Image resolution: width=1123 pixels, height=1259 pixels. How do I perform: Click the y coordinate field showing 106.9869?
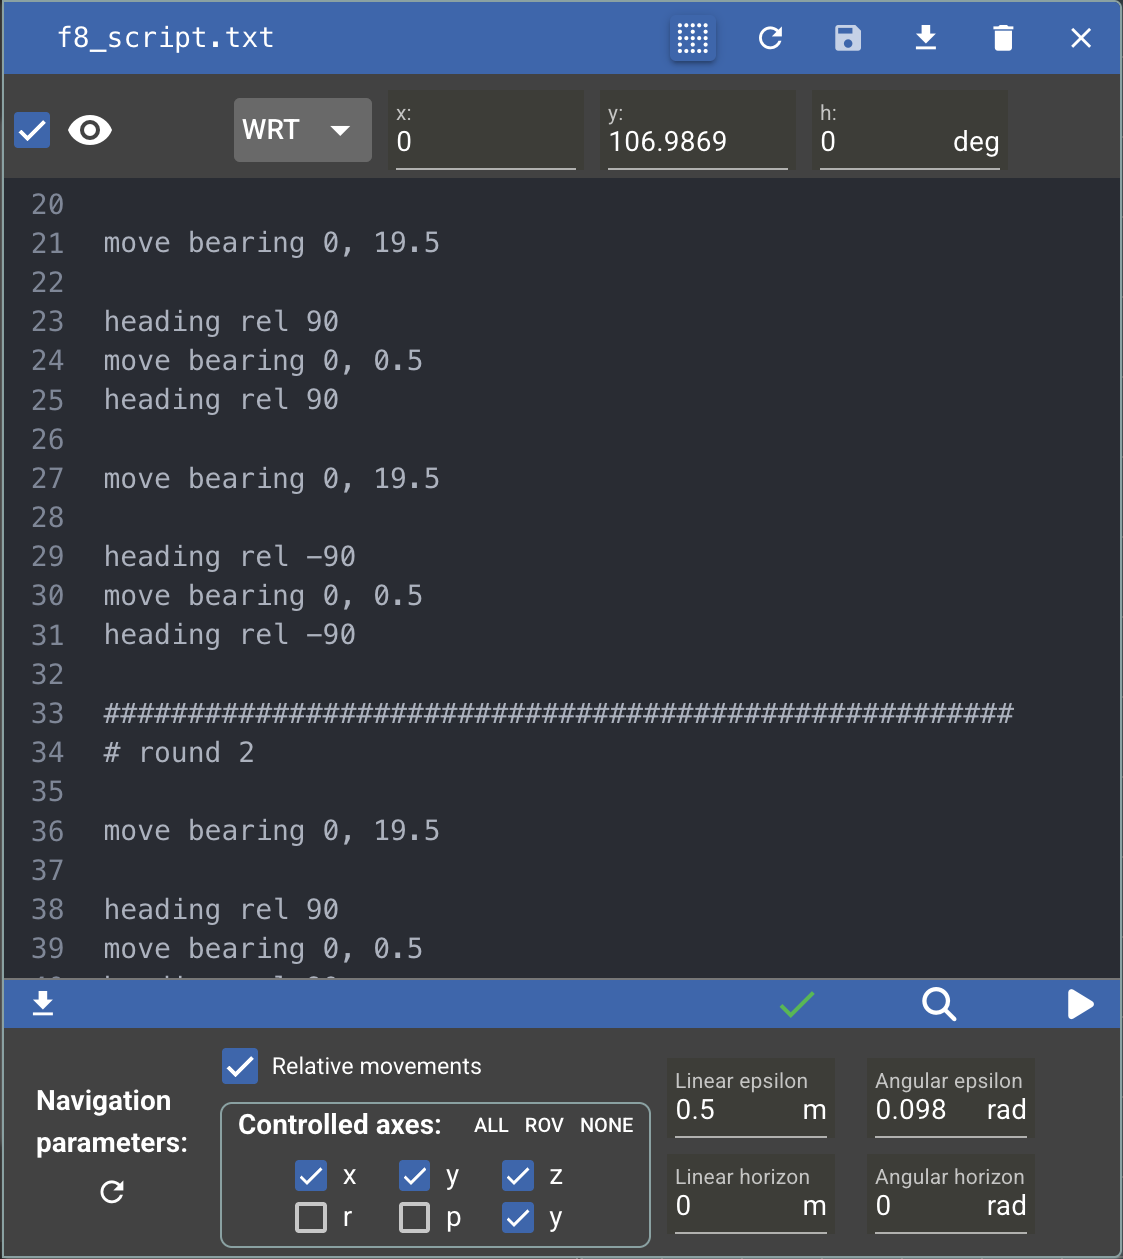click(696, 142)
